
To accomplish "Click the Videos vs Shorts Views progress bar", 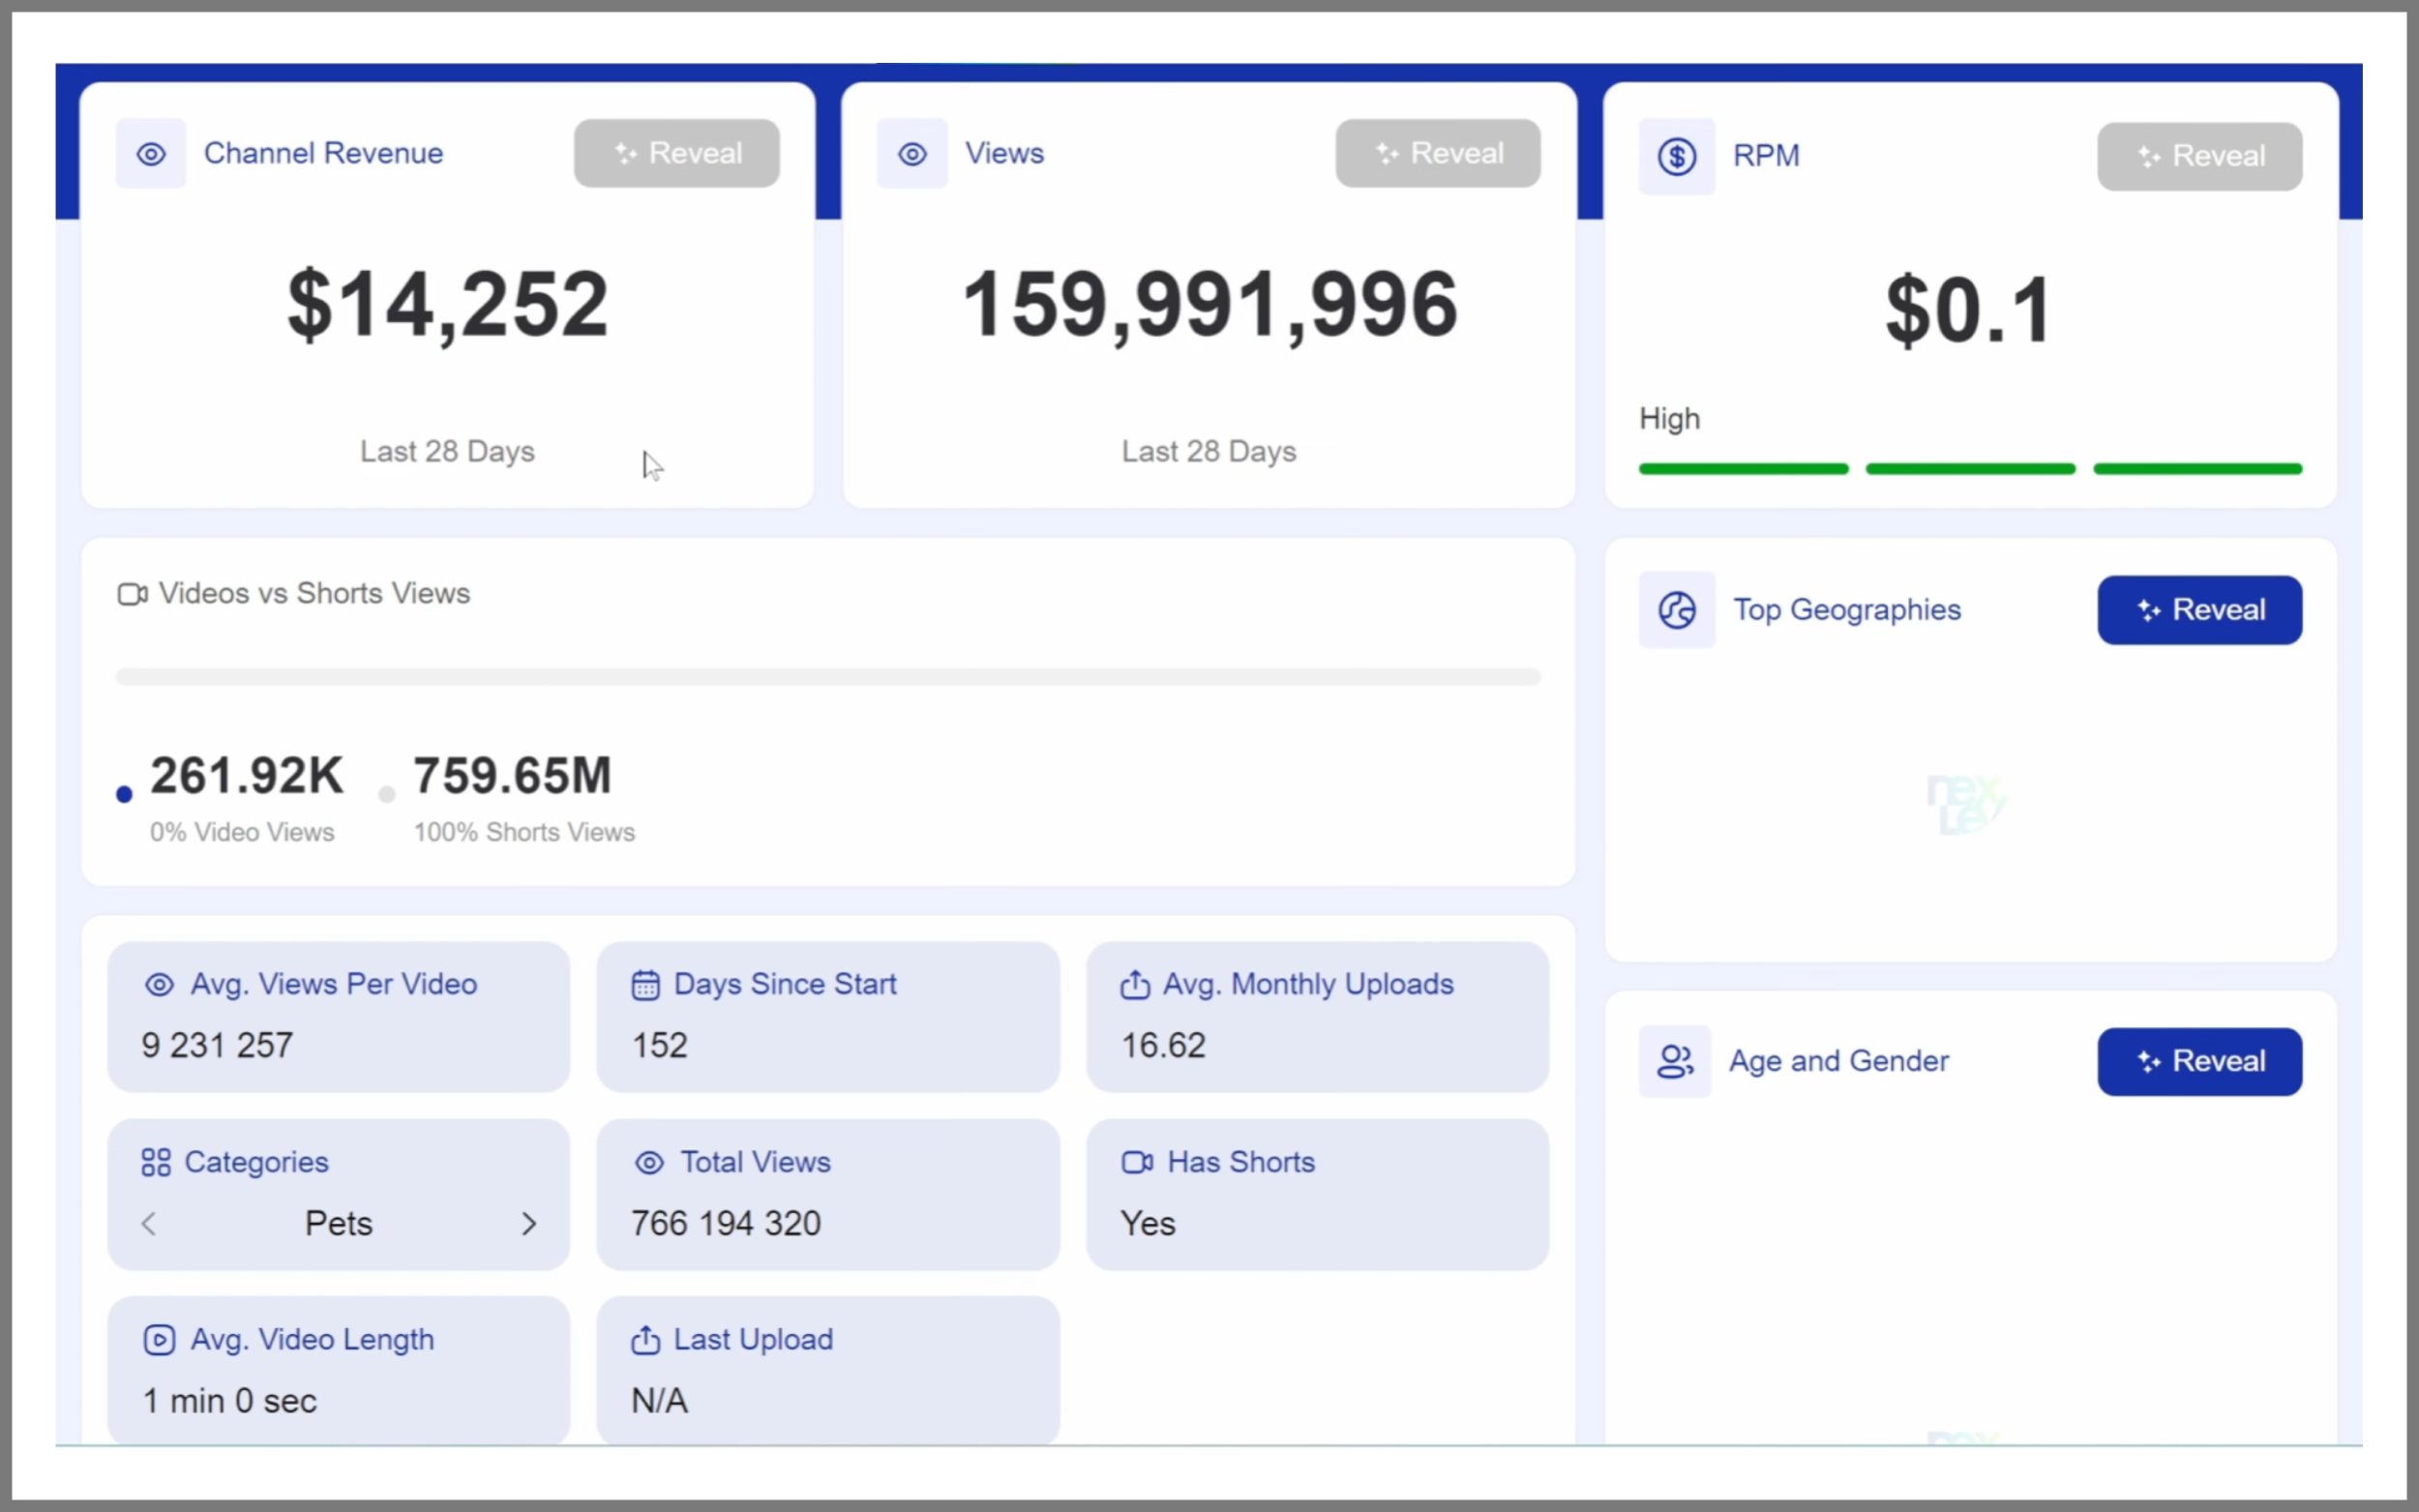I will point(828,677).
